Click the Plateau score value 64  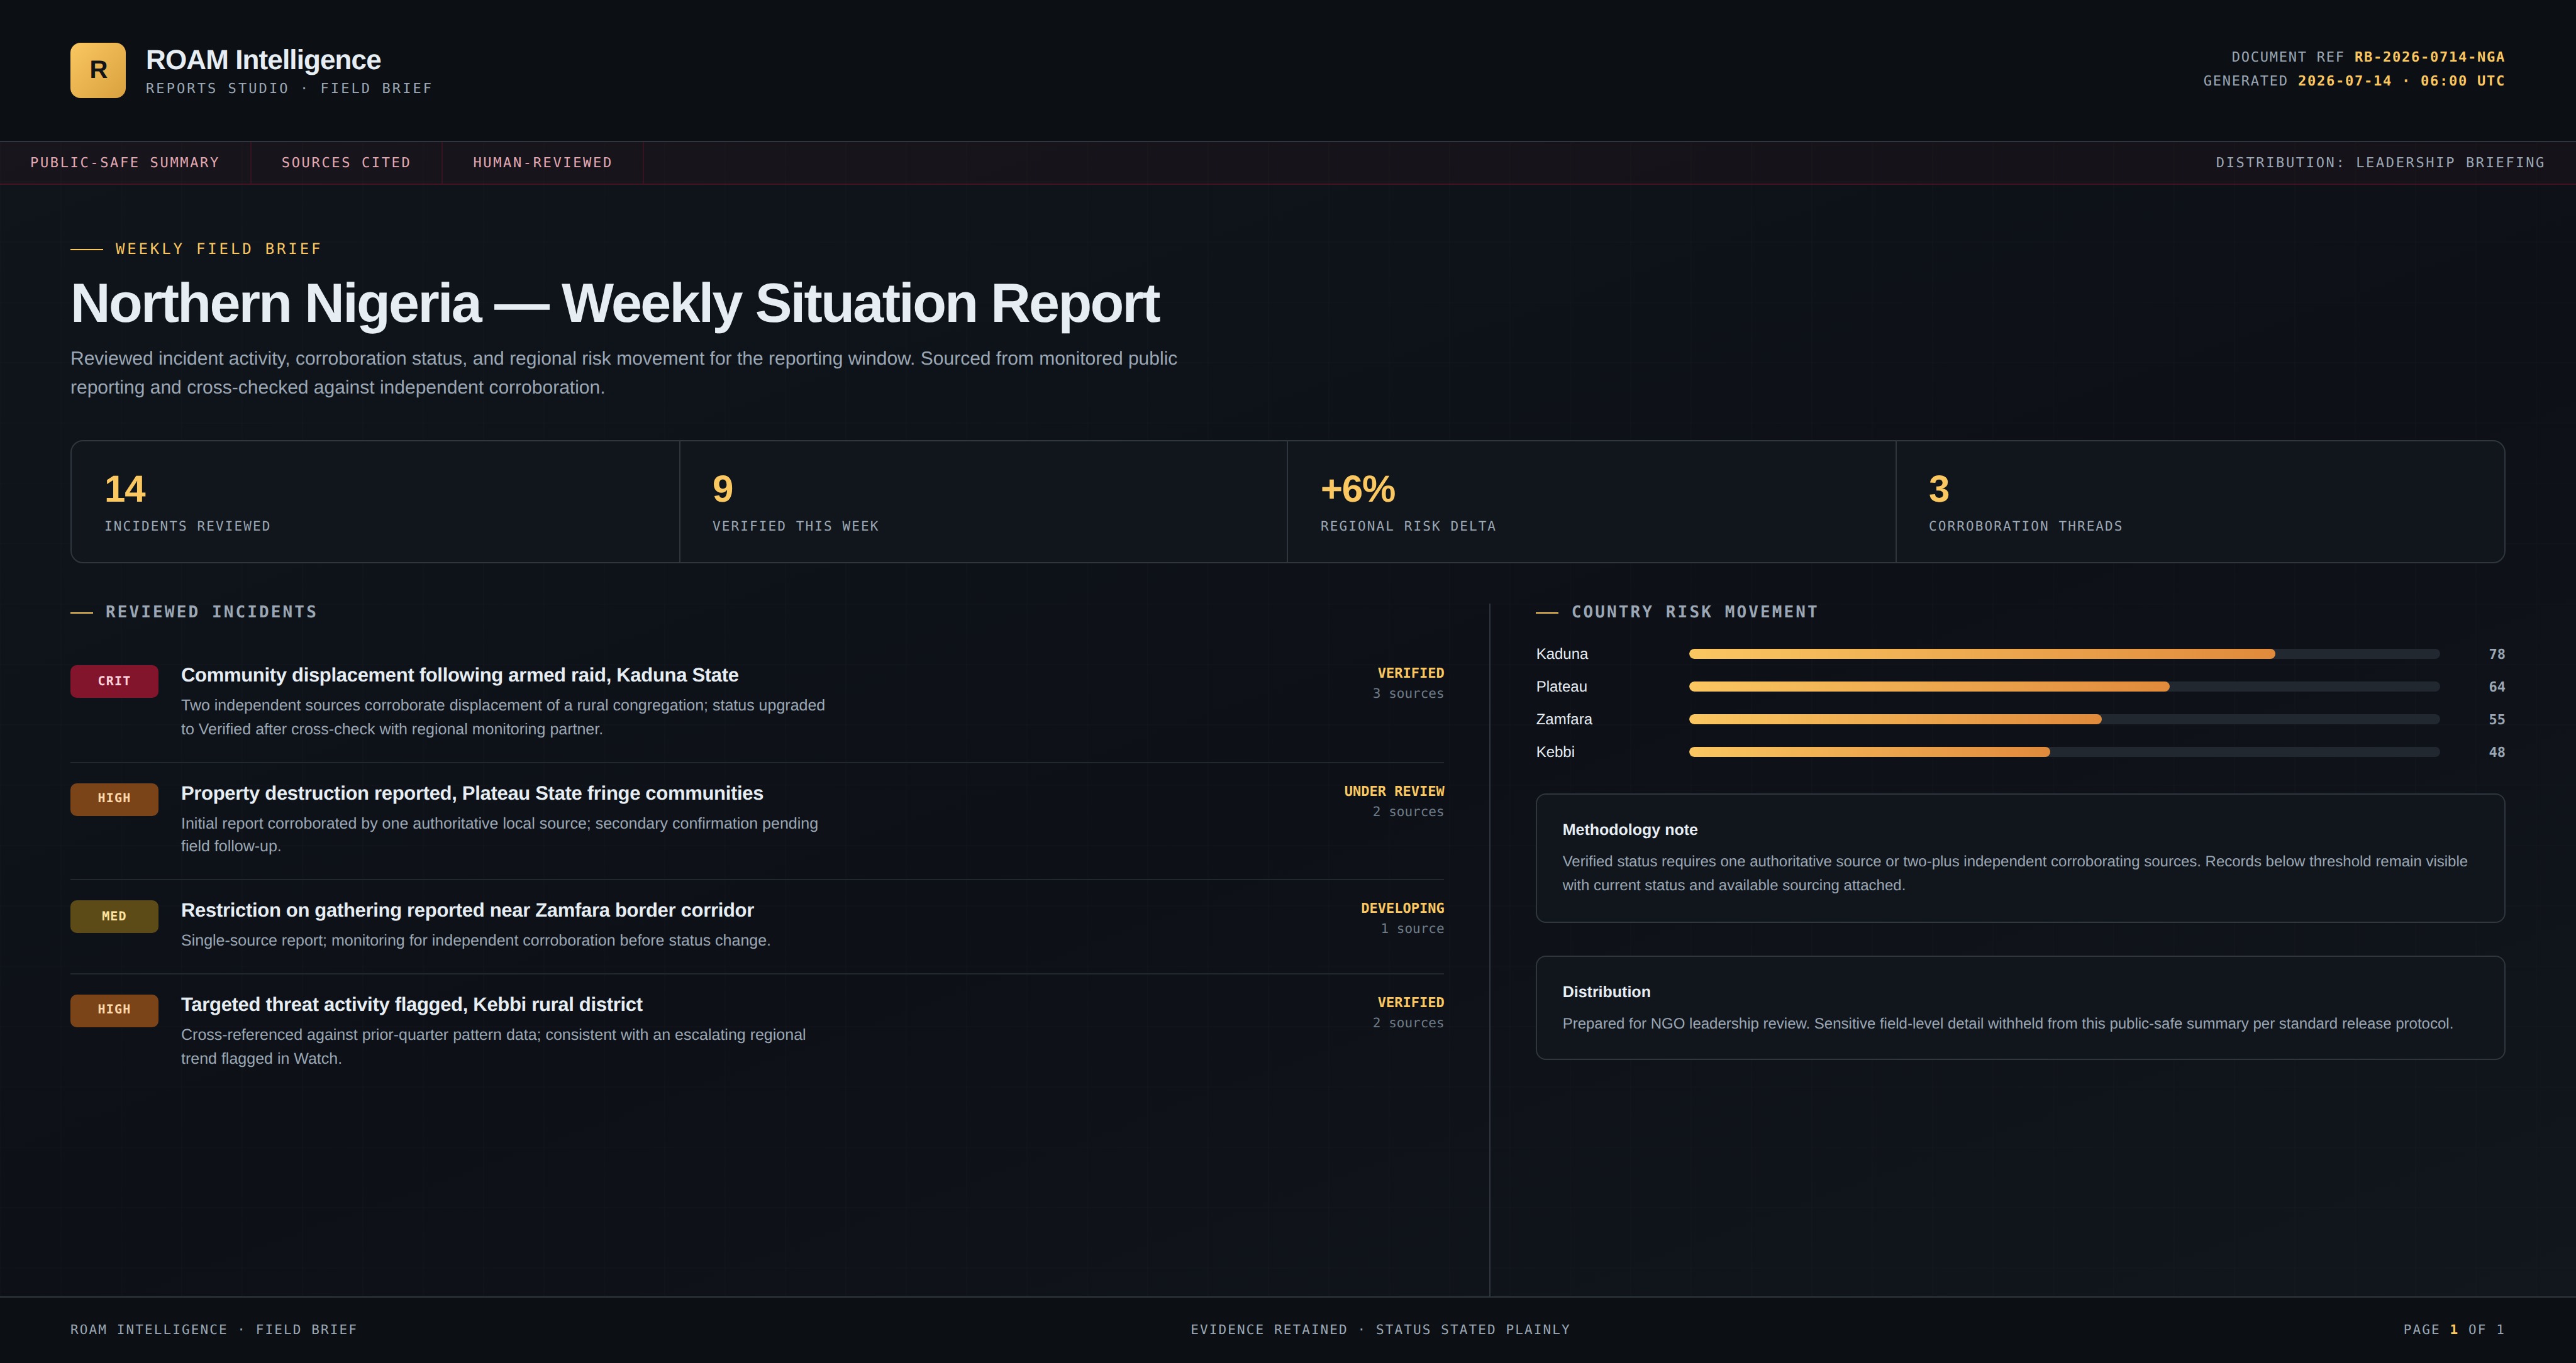[2496, 687]
